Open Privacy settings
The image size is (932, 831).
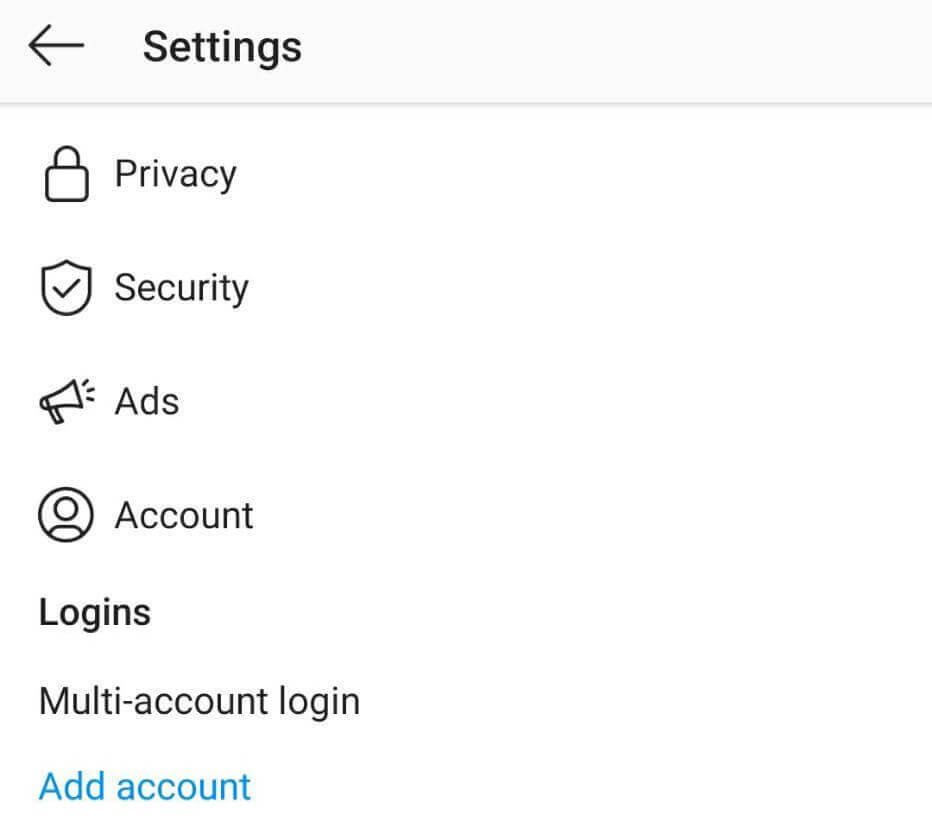[176, 173]
